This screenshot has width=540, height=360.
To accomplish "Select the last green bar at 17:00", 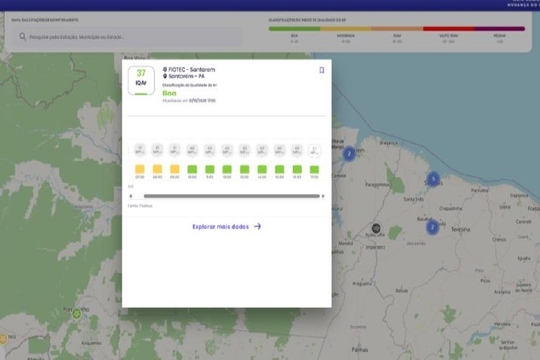I will [314, 169].
